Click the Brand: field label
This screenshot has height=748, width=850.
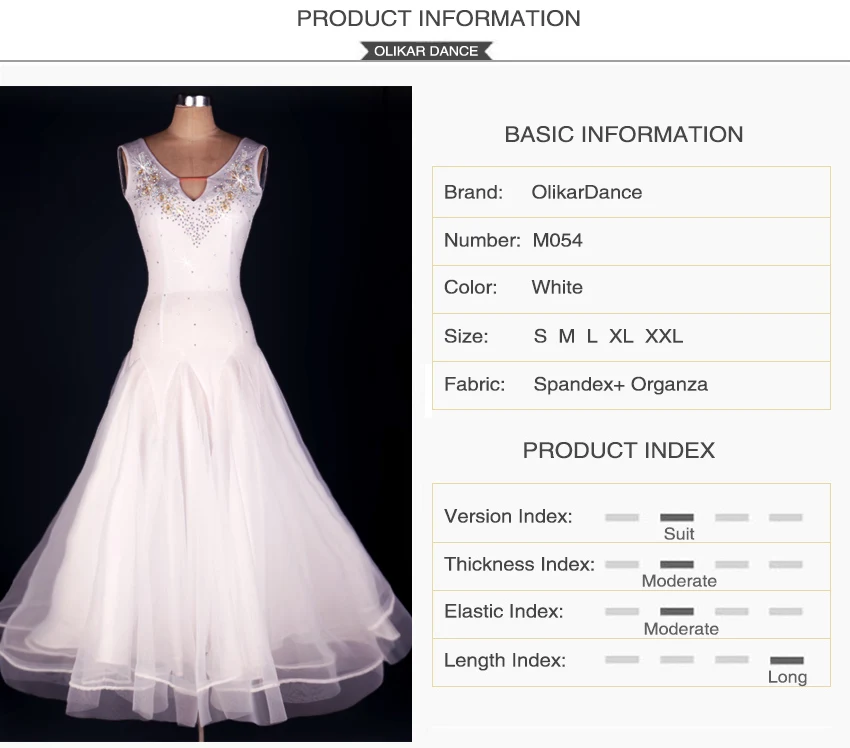473,192
